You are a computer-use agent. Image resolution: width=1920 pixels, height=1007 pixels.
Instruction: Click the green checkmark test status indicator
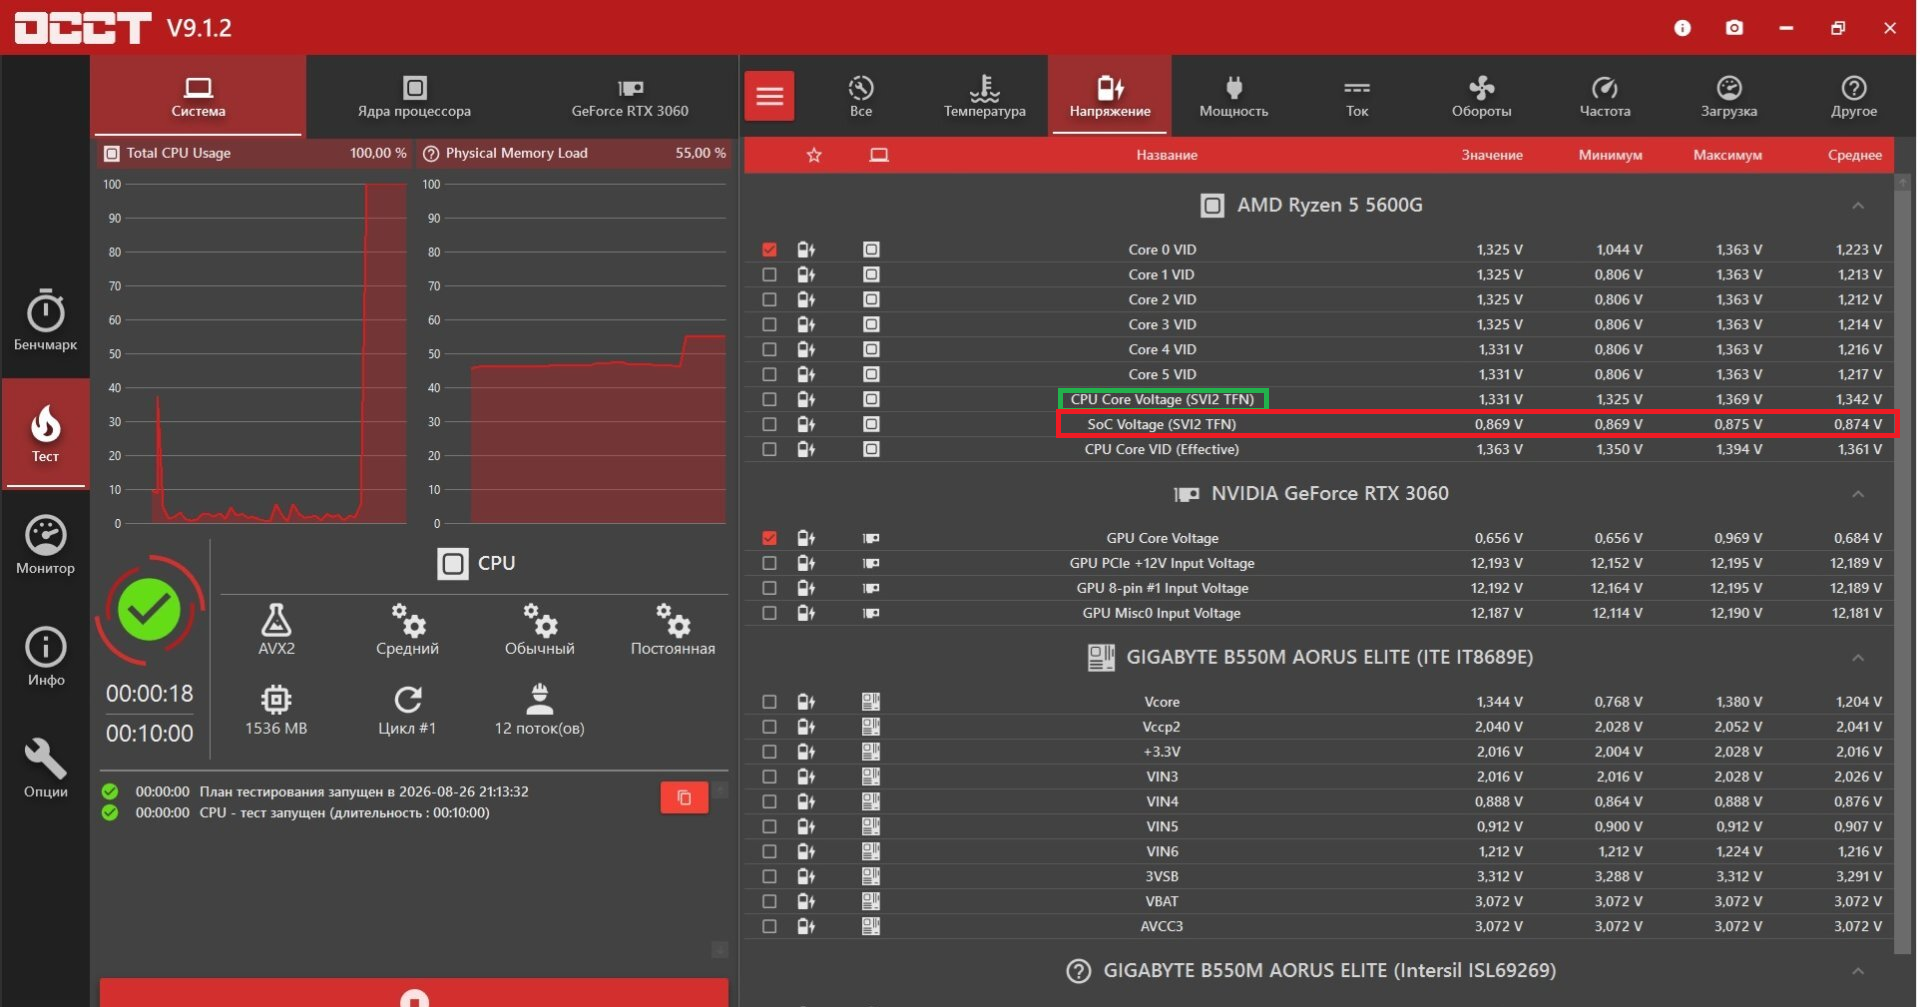pos(149,609)
